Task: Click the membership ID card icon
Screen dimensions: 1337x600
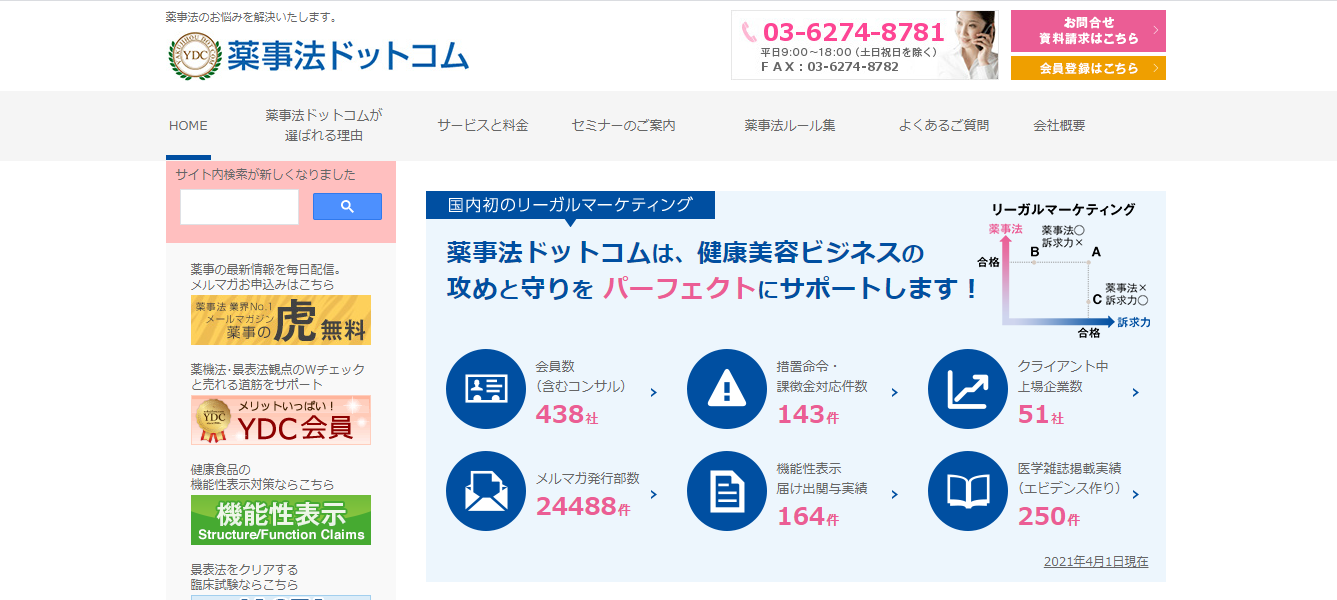Action: click(x=485, y=389)
